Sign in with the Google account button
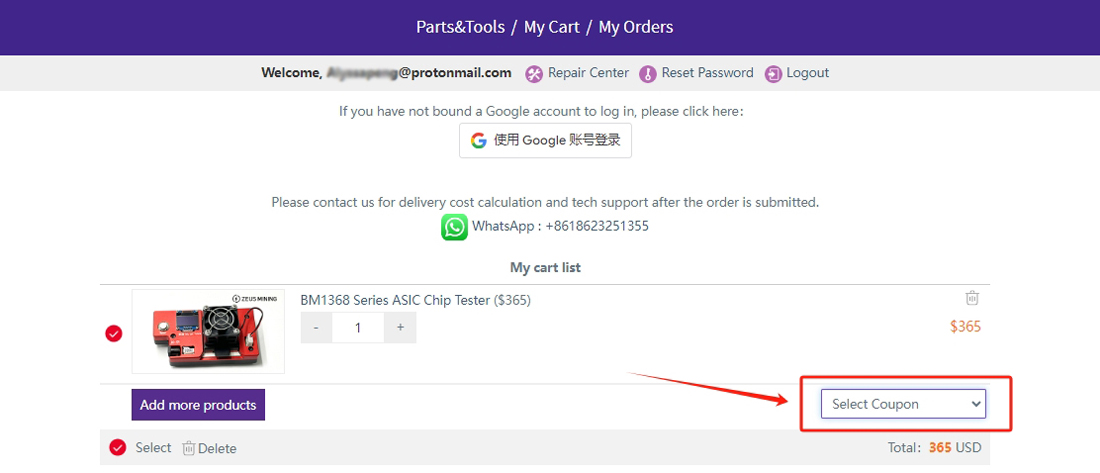 click(x=545, y=140)
